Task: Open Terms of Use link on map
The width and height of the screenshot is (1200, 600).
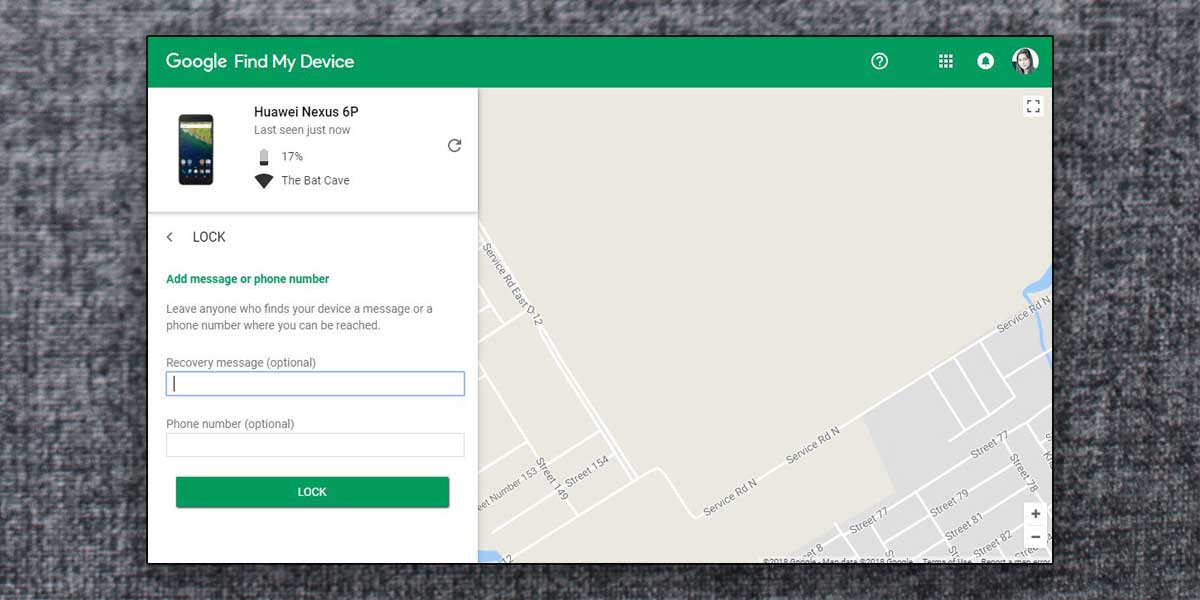Action: 947,561
